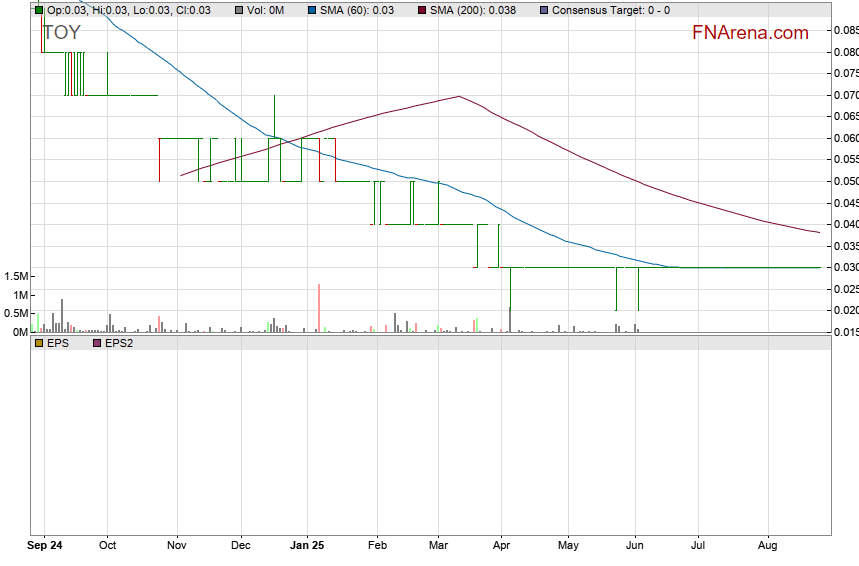Click the 0.050 price axis label
The image size is (859, 566).
click(844, 181)
